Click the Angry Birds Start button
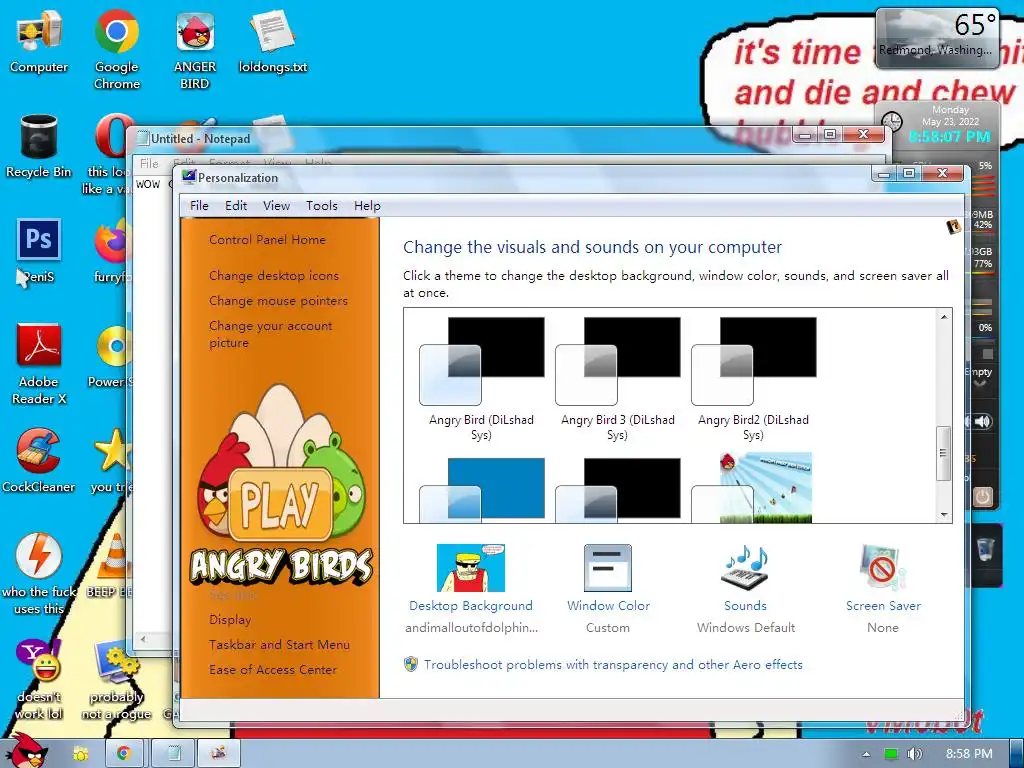1024x768 pixels. [x=26, y=751]
